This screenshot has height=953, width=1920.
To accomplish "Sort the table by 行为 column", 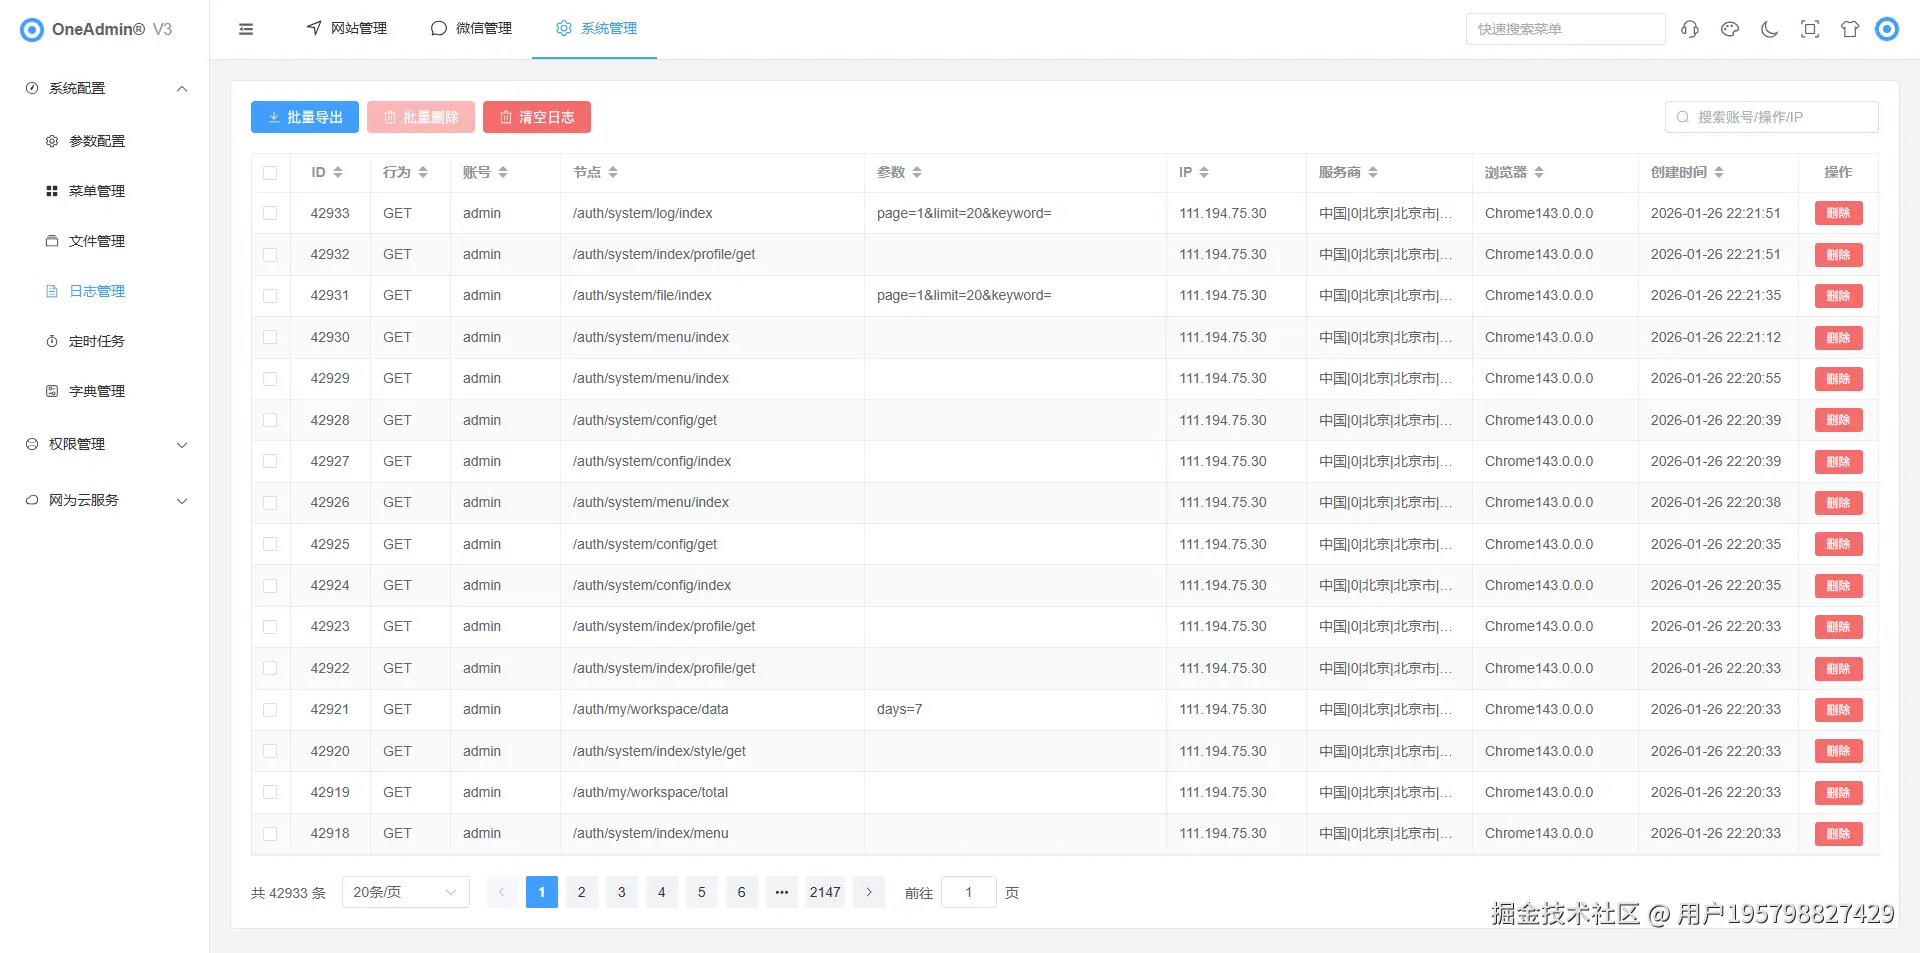I will [423, 172].
